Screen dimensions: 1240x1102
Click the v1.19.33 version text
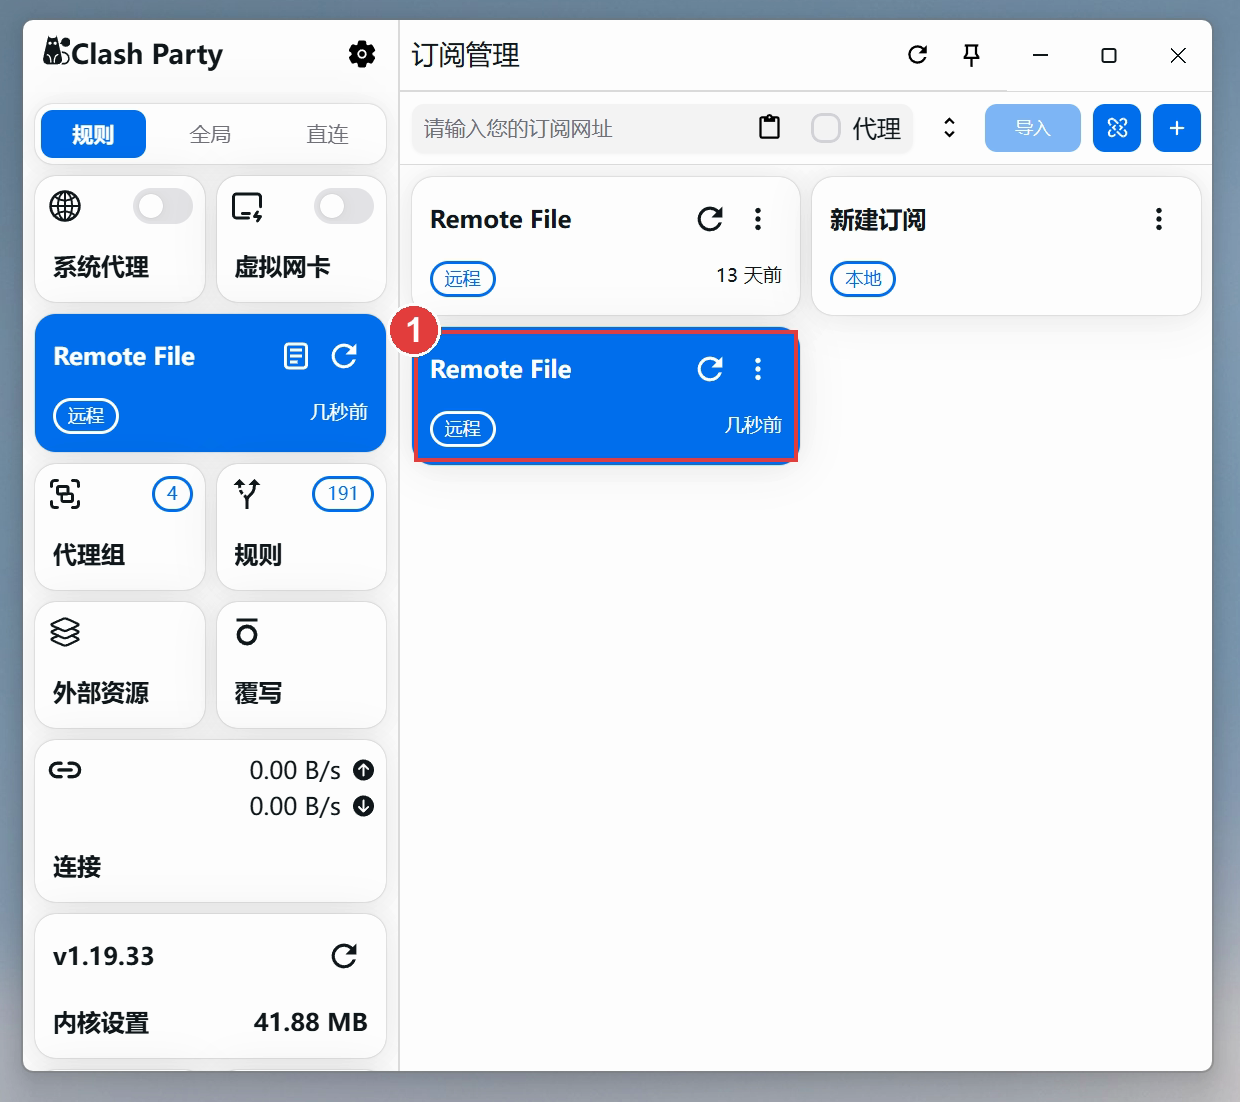pyautogui.click(x=104, y=956)
